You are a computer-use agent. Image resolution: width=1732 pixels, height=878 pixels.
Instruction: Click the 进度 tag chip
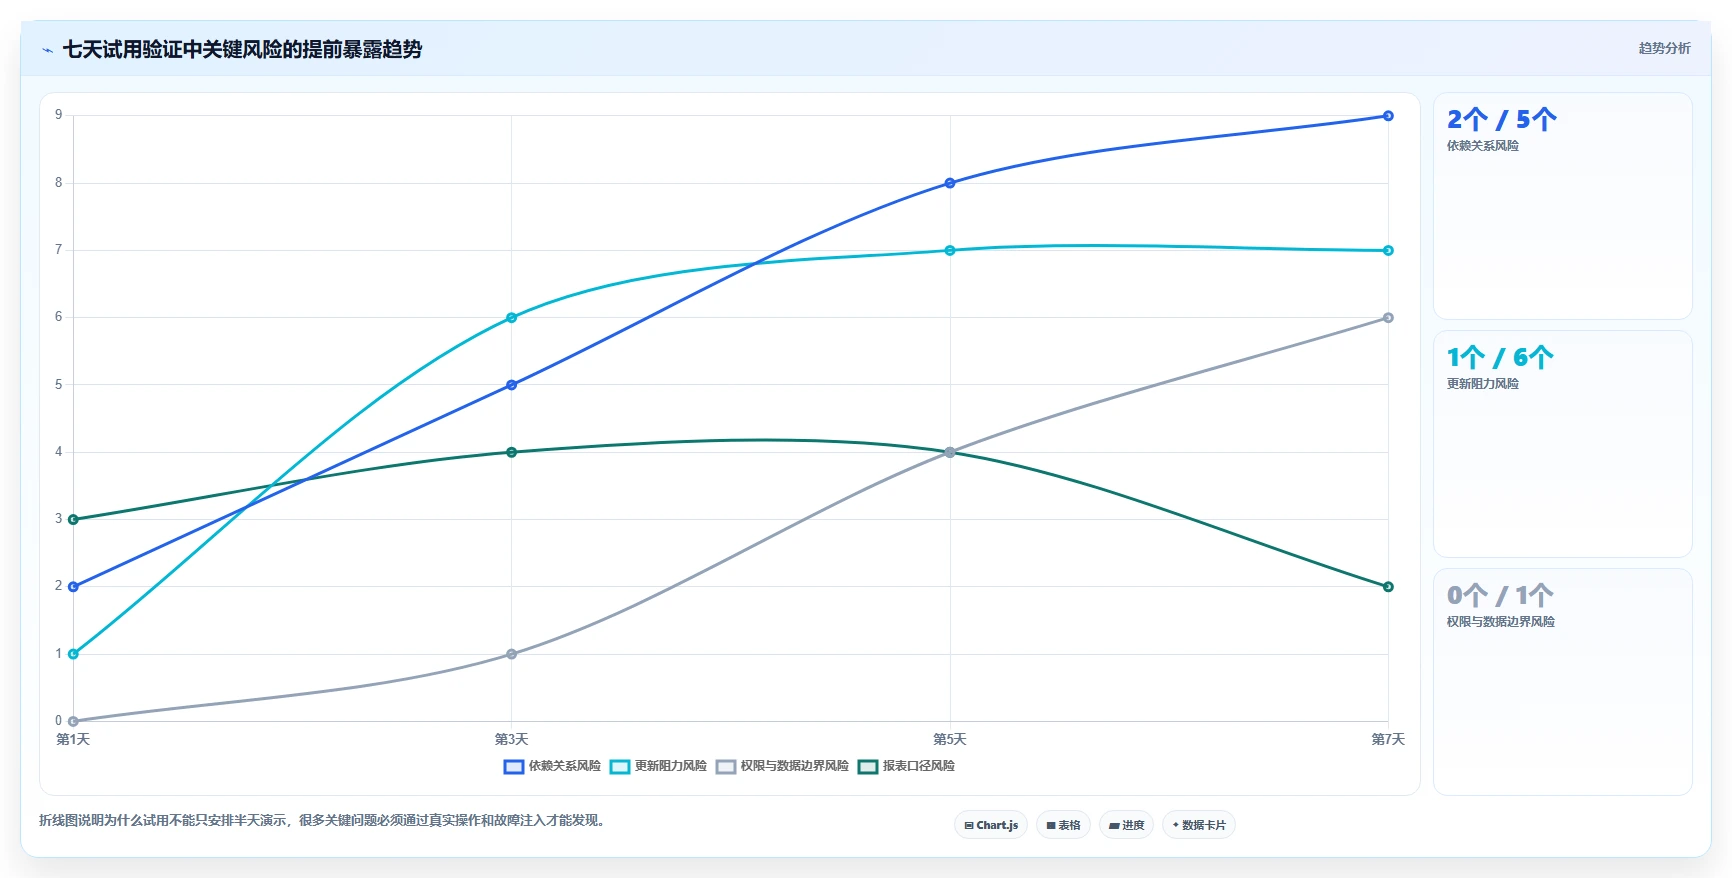coord(1126,825)
